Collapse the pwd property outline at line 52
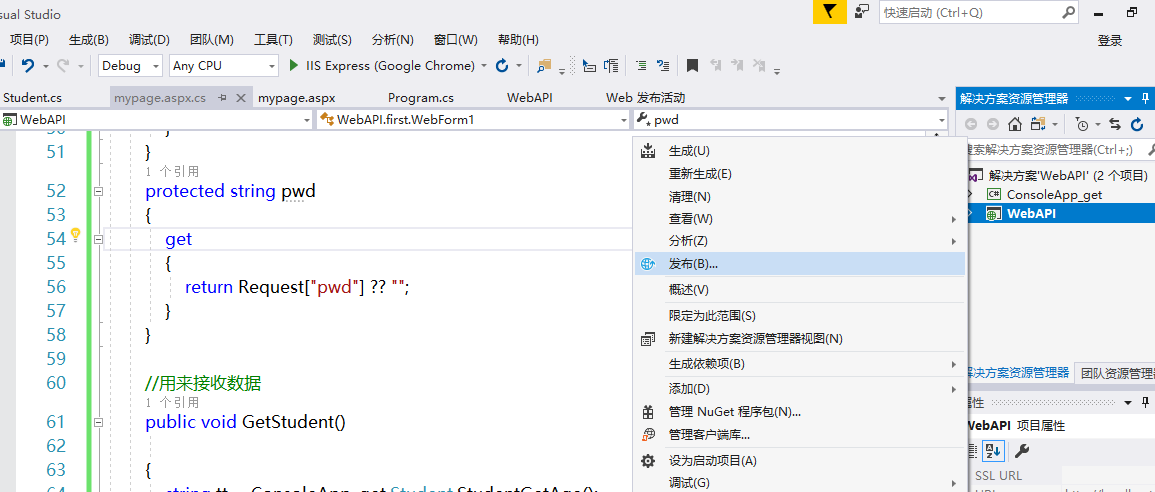Viewport: 1155px width, 492px height. [97, 191]
